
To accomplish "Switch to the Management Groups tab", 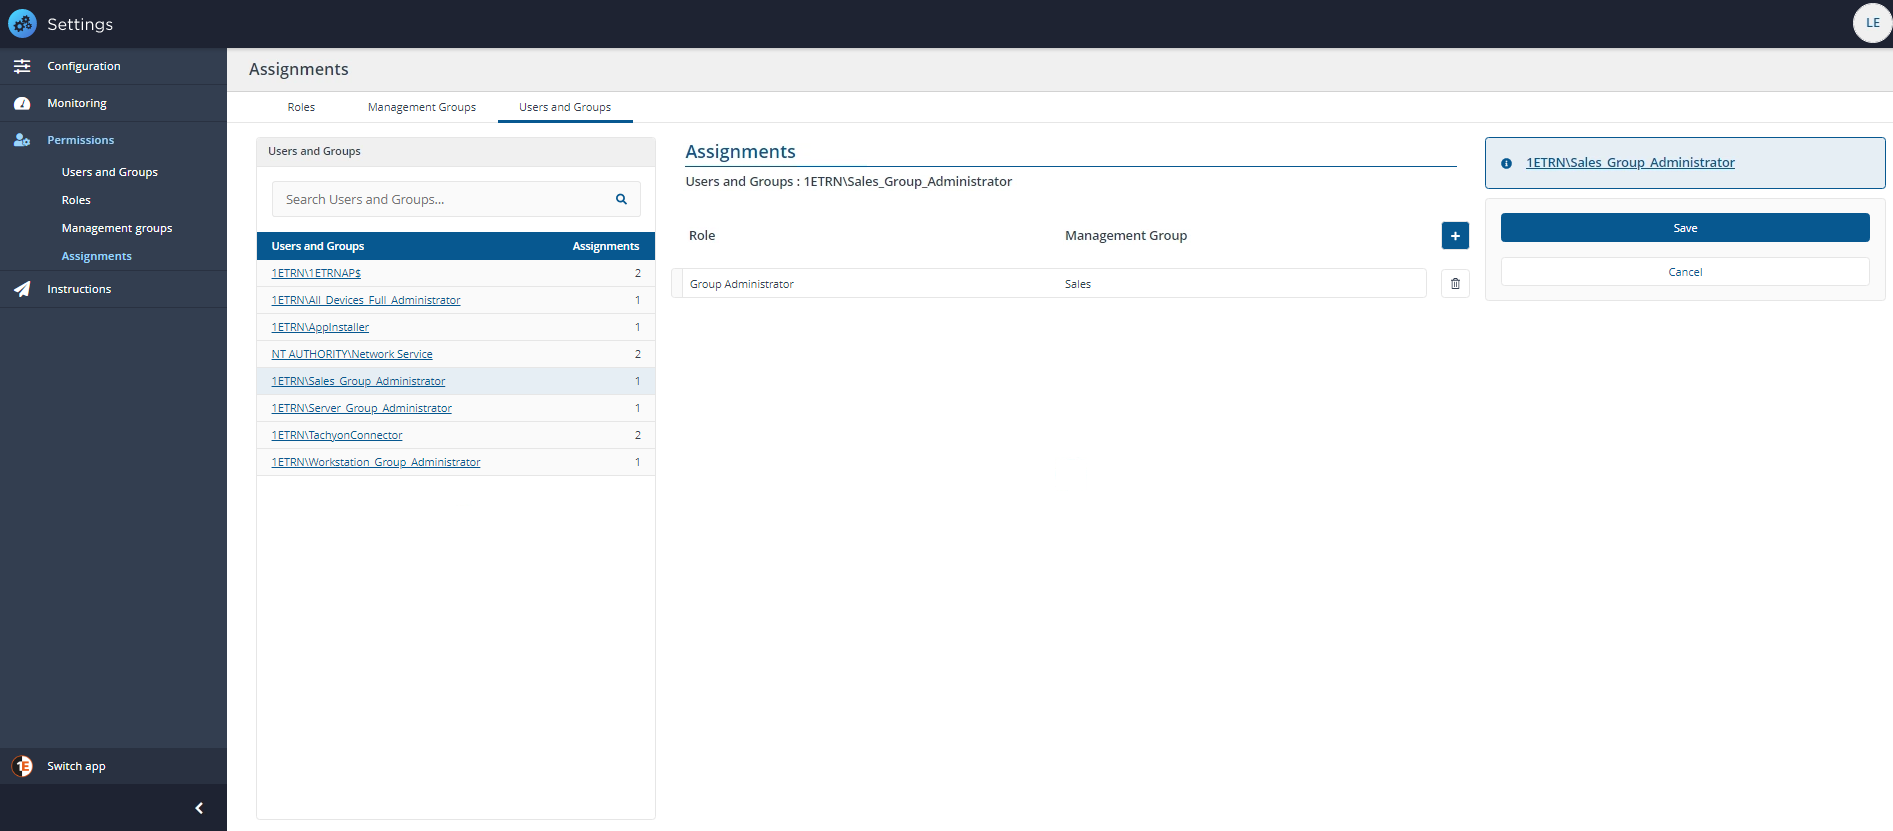I will (422, 107).
